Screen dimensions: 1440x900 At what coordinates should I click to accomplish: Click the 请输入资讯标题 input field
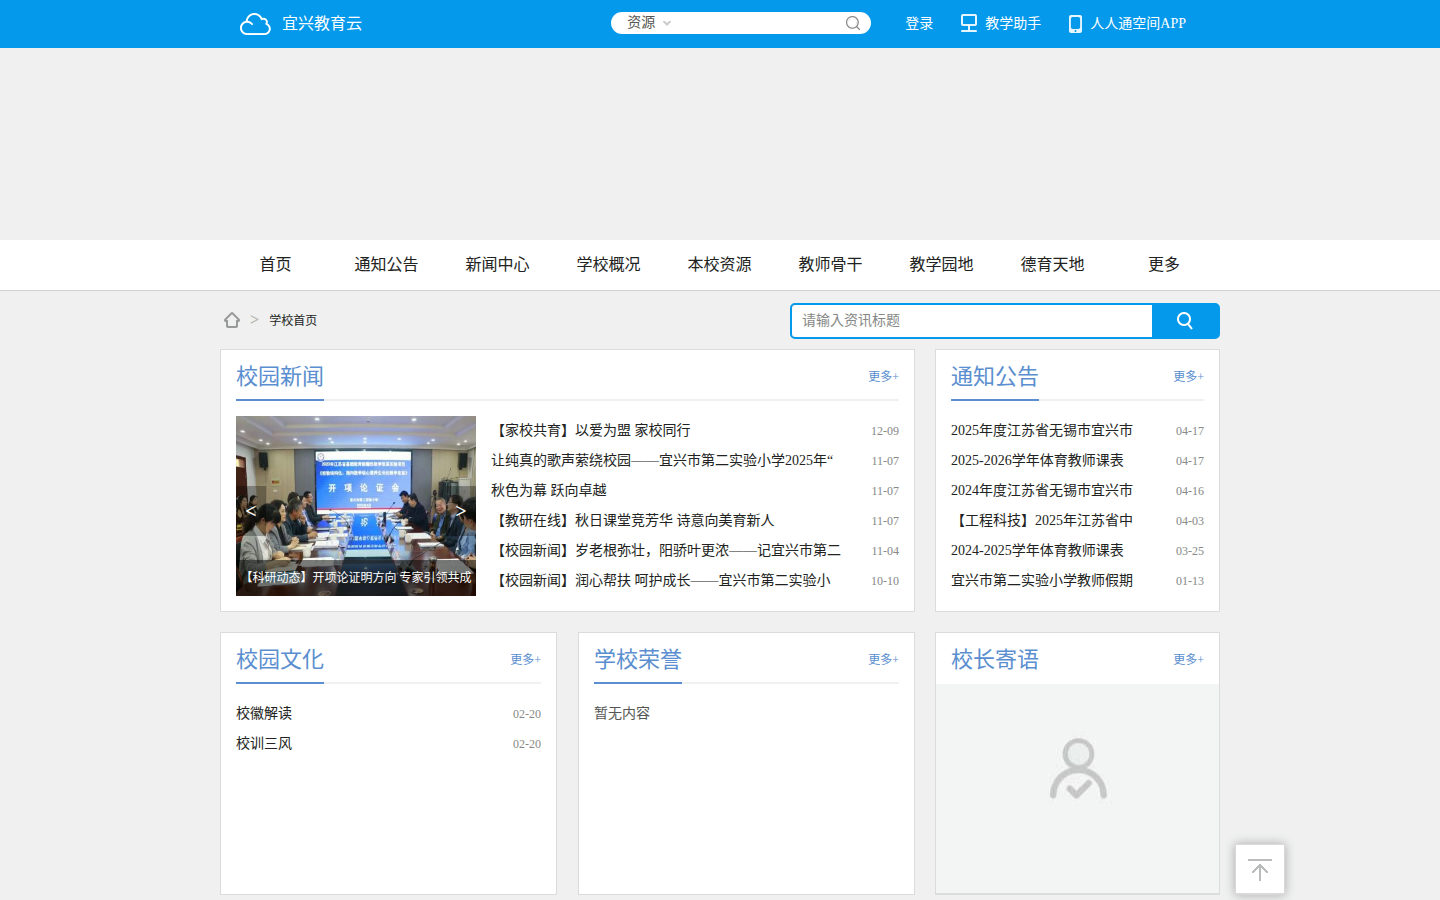(x=972, y=321)
